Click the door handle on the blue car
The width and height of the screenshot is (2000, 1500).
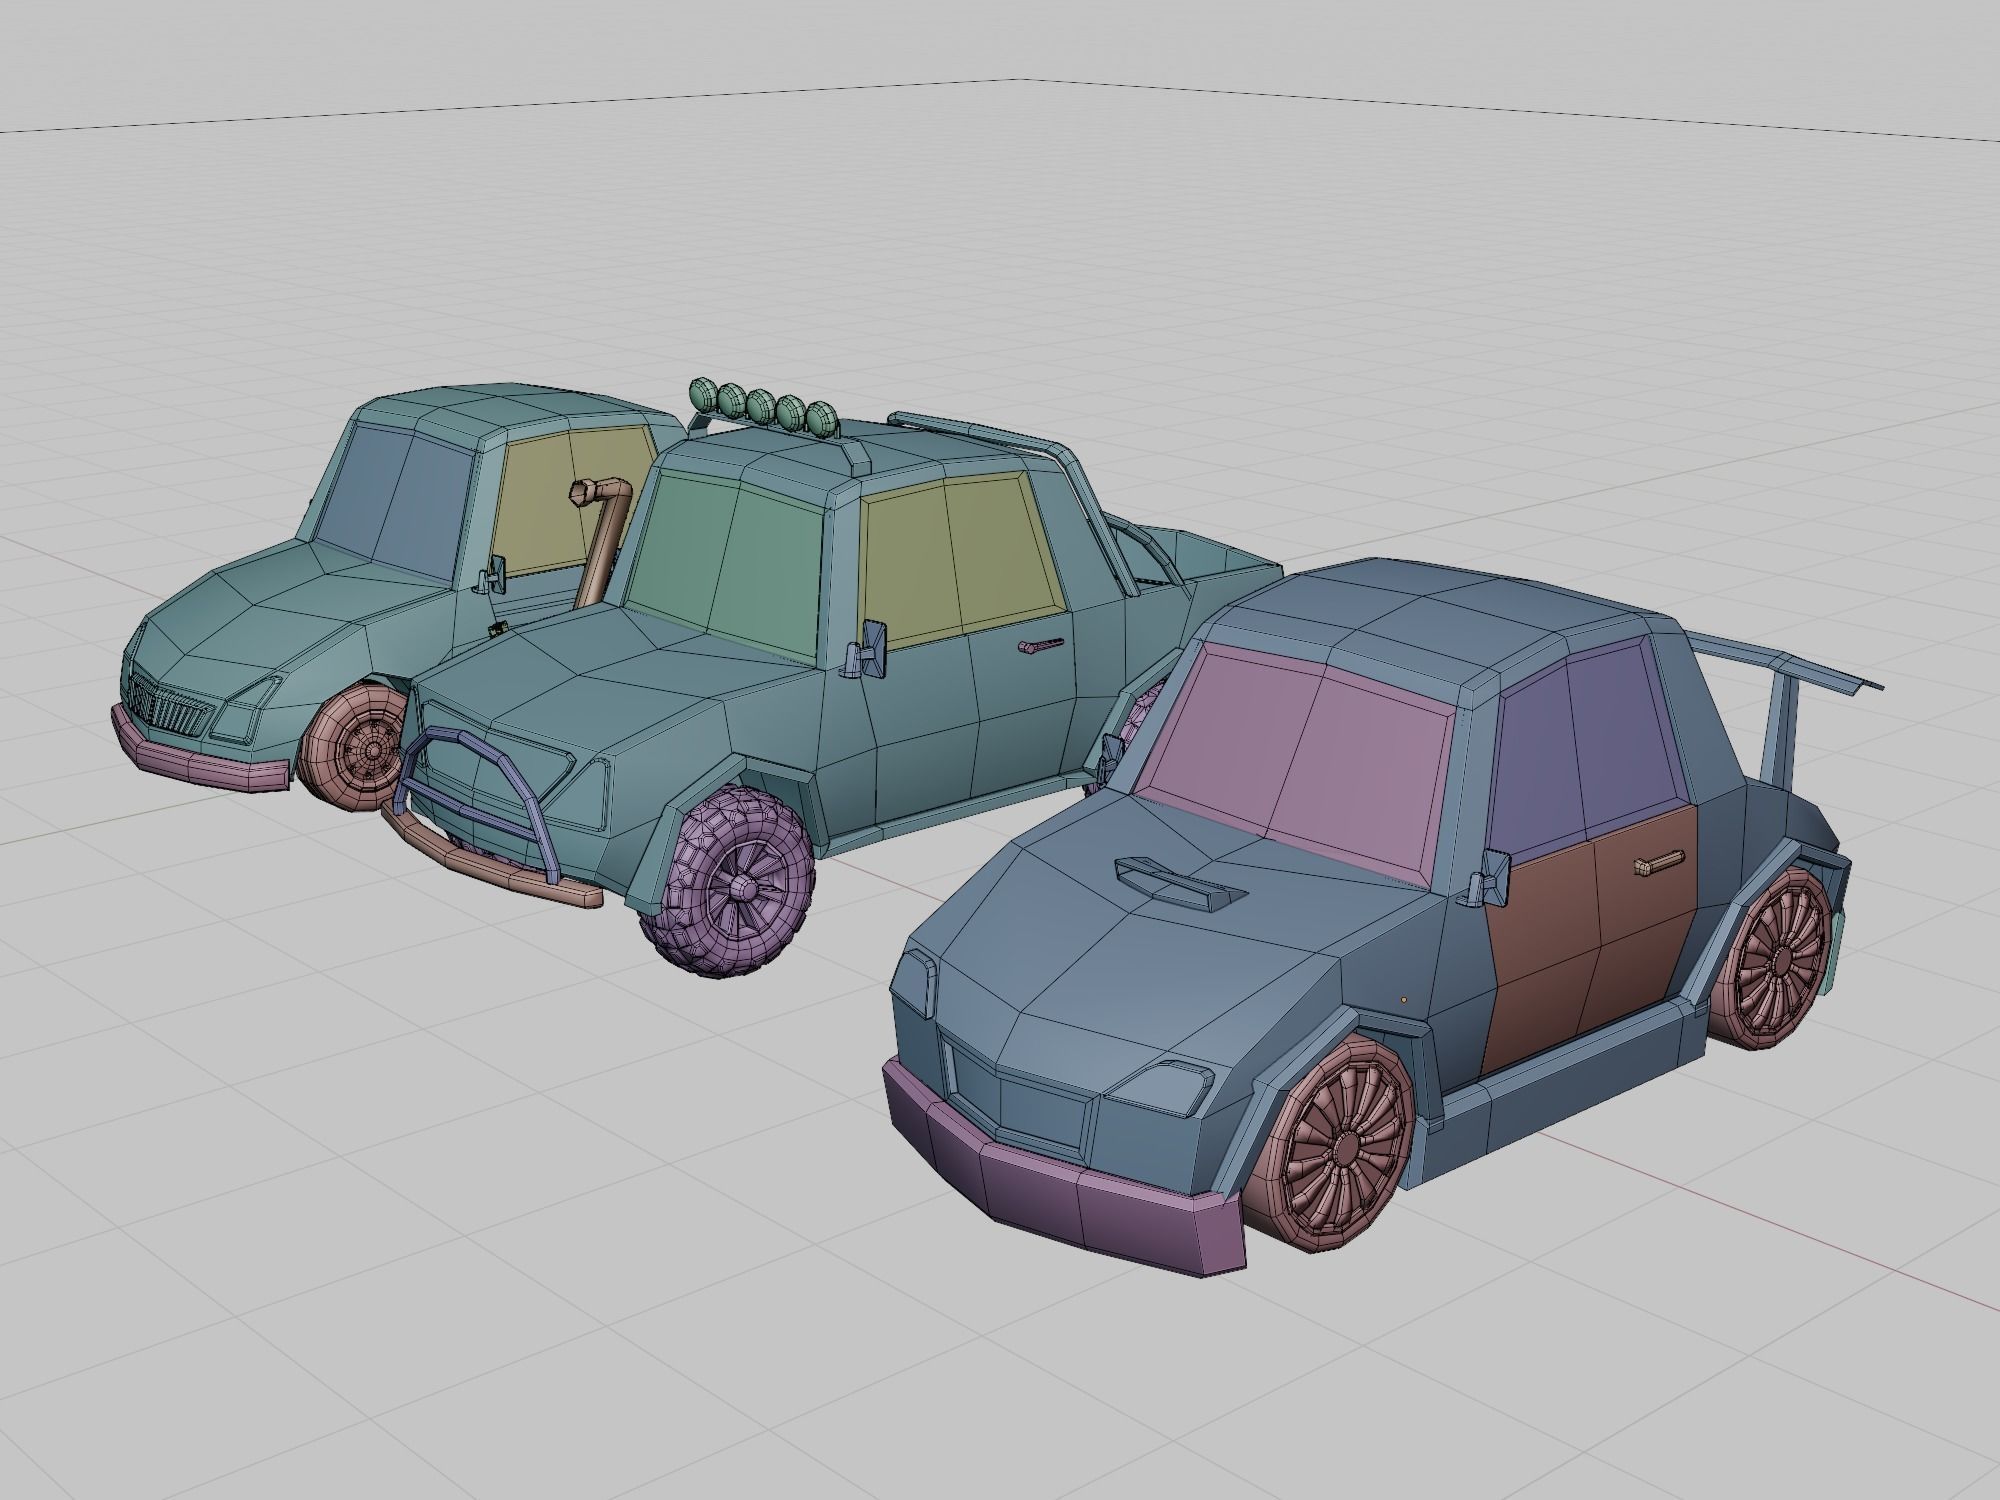1660,864
